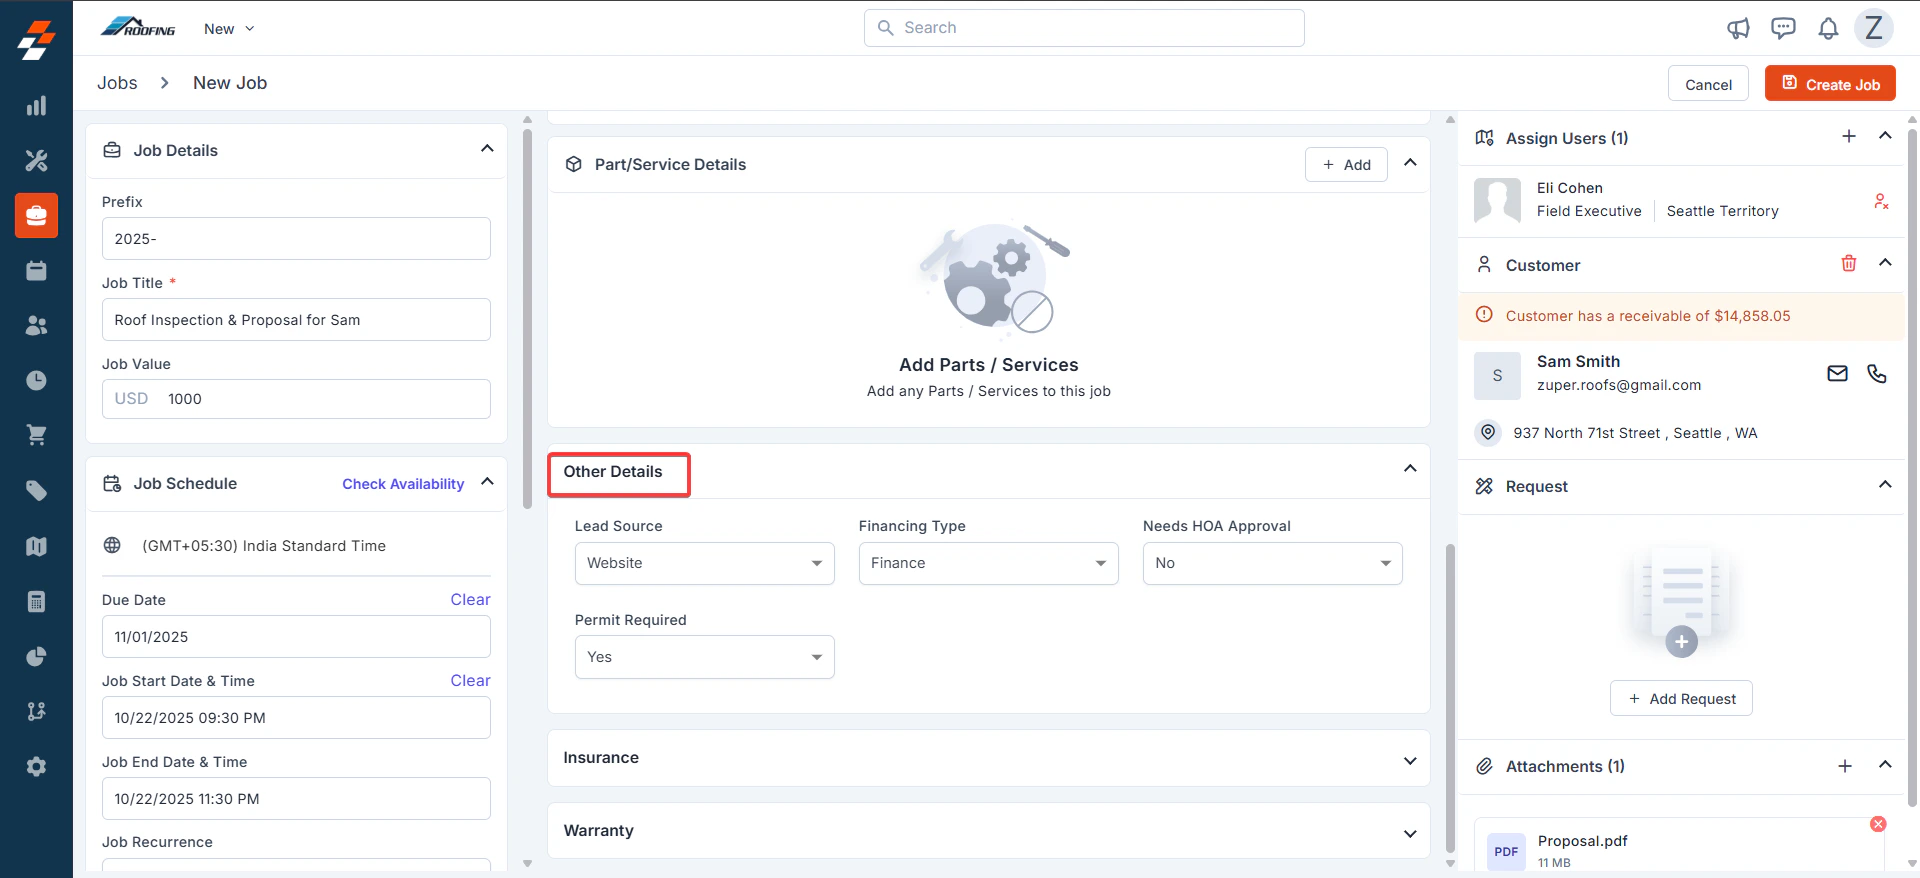This screenshot has height=878, width=1920.
Task: Clear the Job Start Date & Time
Action: 470,680
